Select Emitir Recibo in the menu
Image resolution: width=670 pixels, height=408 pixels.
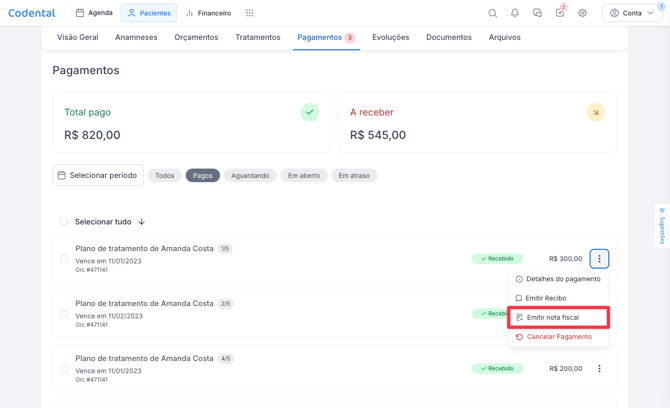tap(558, 298)
